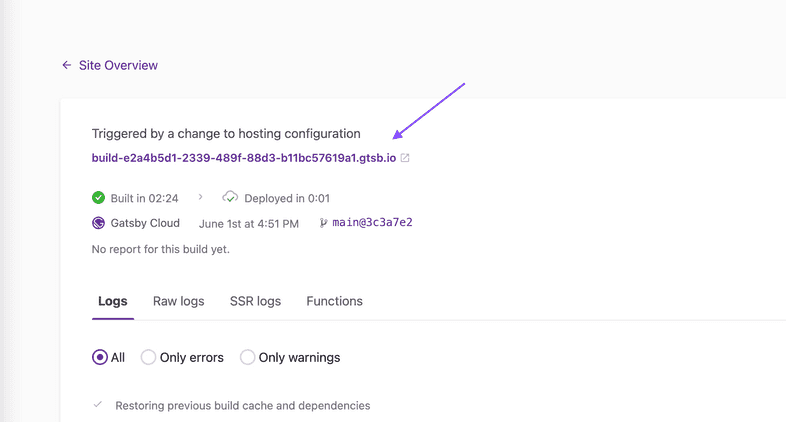
Task: Click the git branch icon
Action: tap(323, 223)
